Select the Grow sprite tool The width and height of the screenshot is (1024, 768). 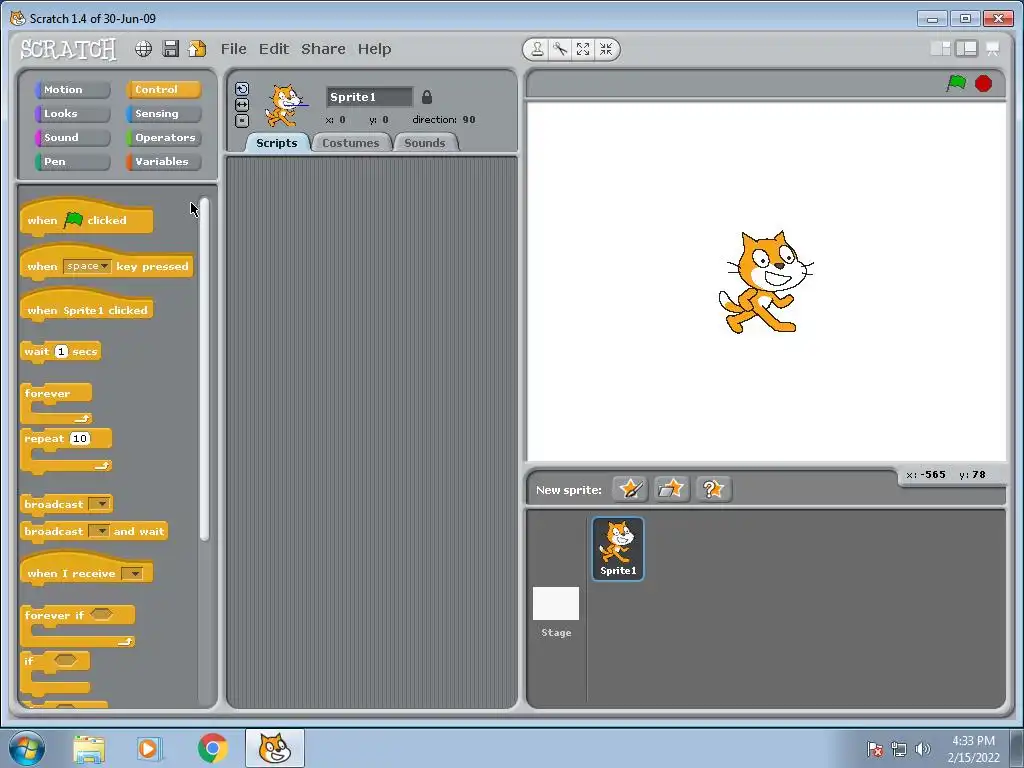[x=583, y=49]
